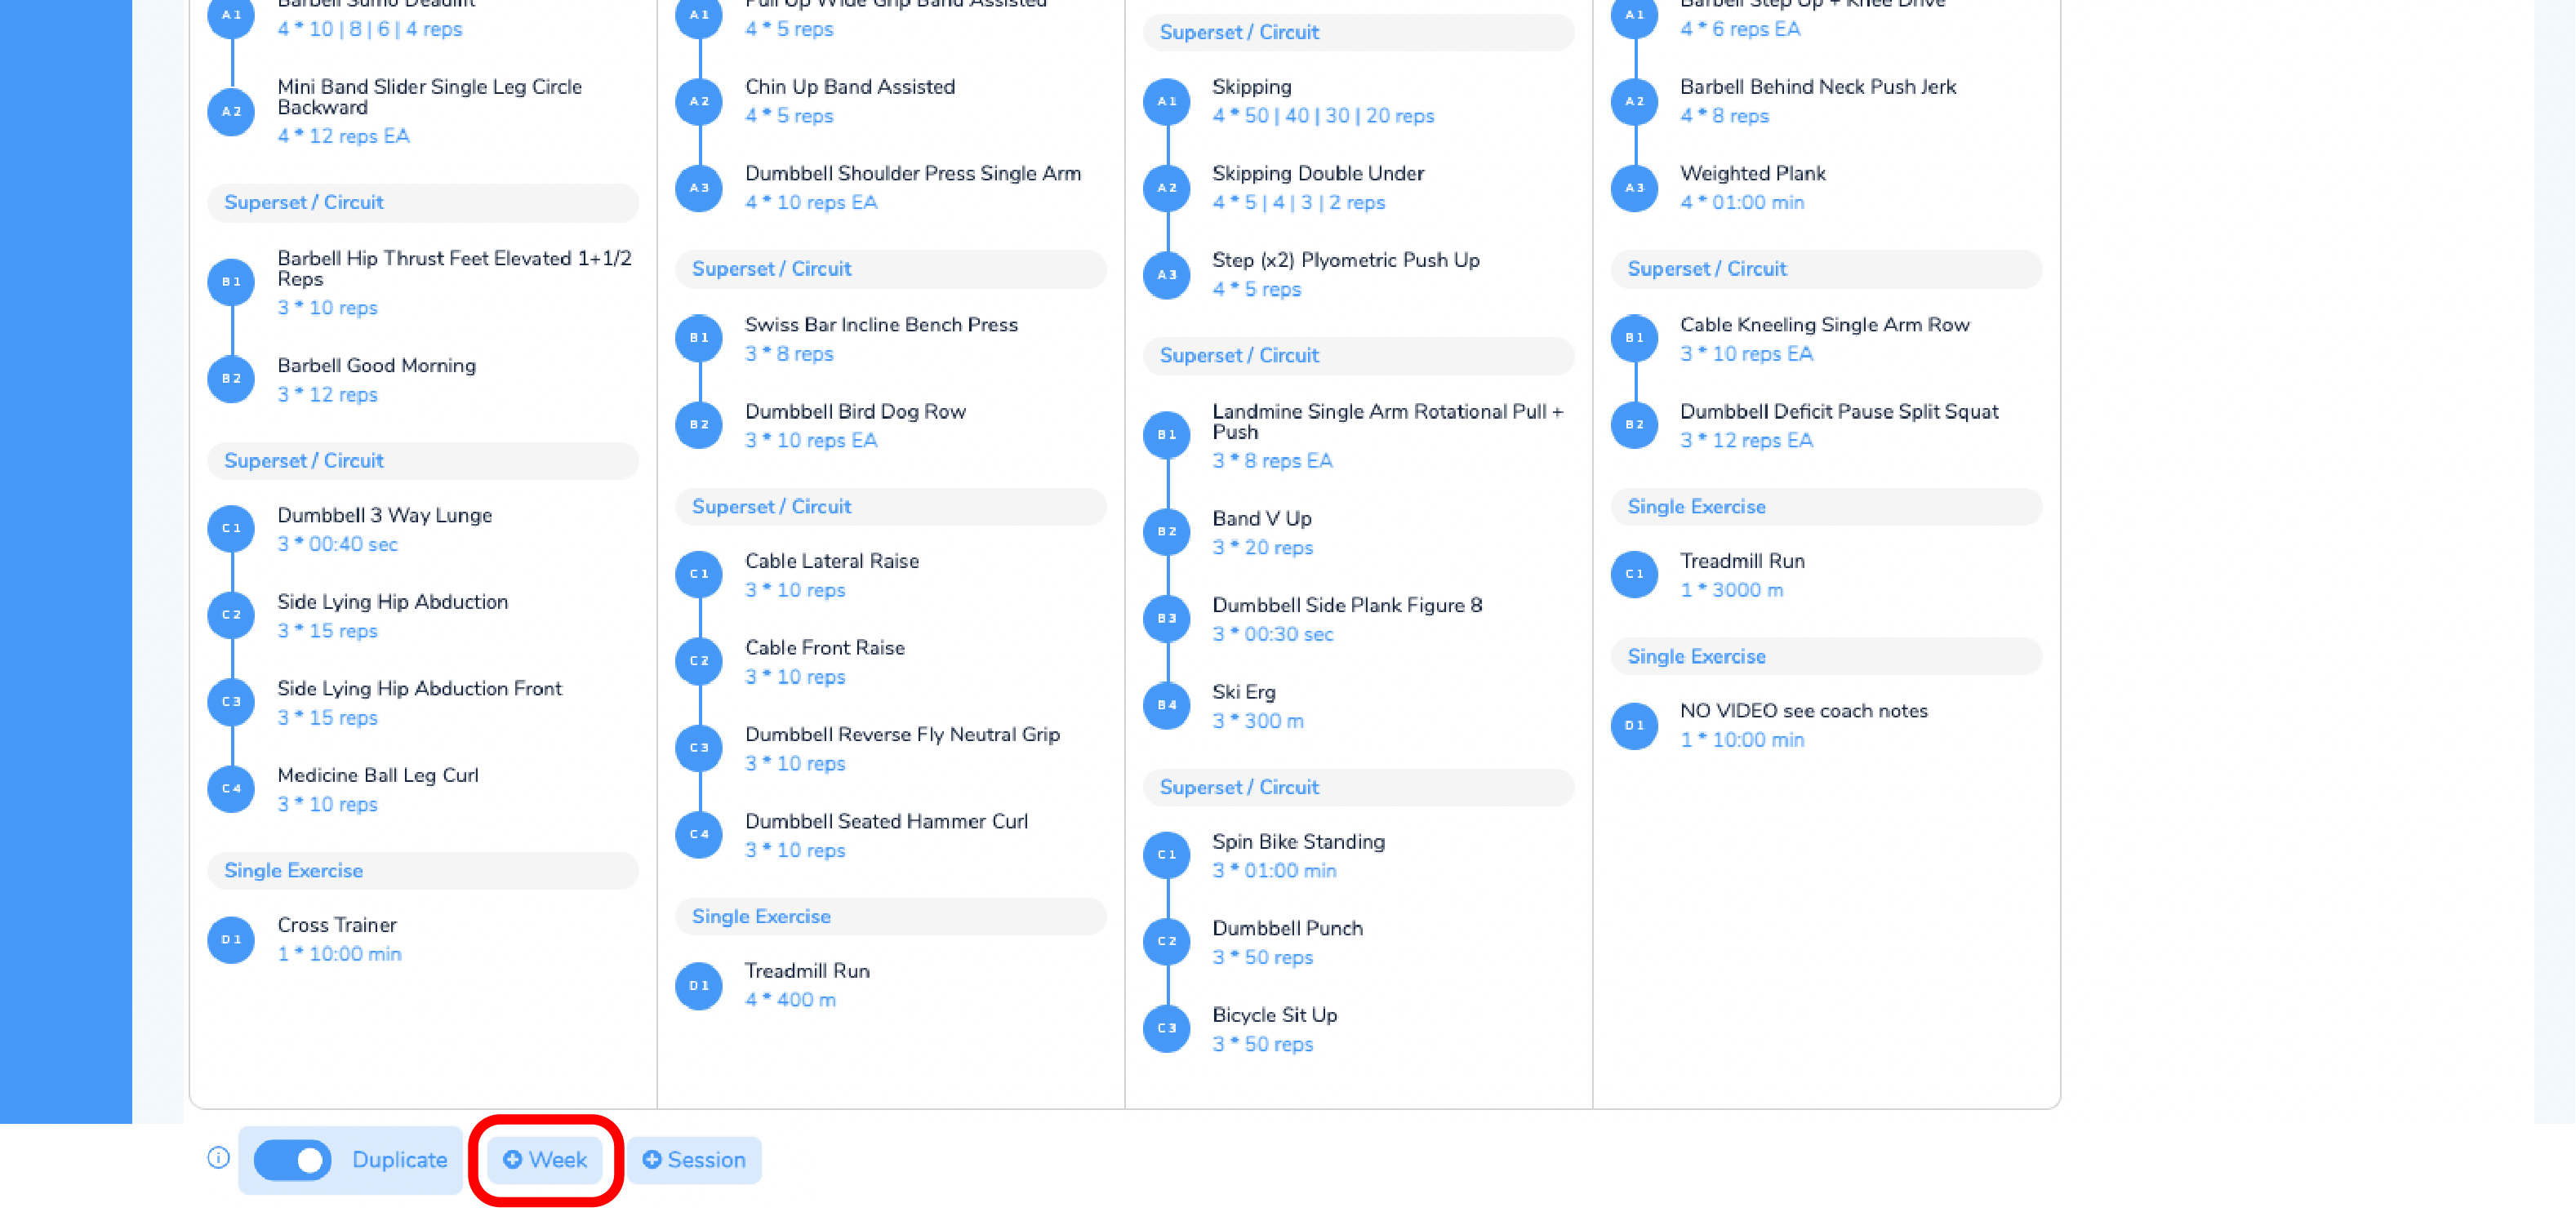Click '3 * 00:40 sec' under Dumbbell 3 Way Lunge
This screenshot has height=1212, width=2576.
pyautogui.click(x=338, y=544)
